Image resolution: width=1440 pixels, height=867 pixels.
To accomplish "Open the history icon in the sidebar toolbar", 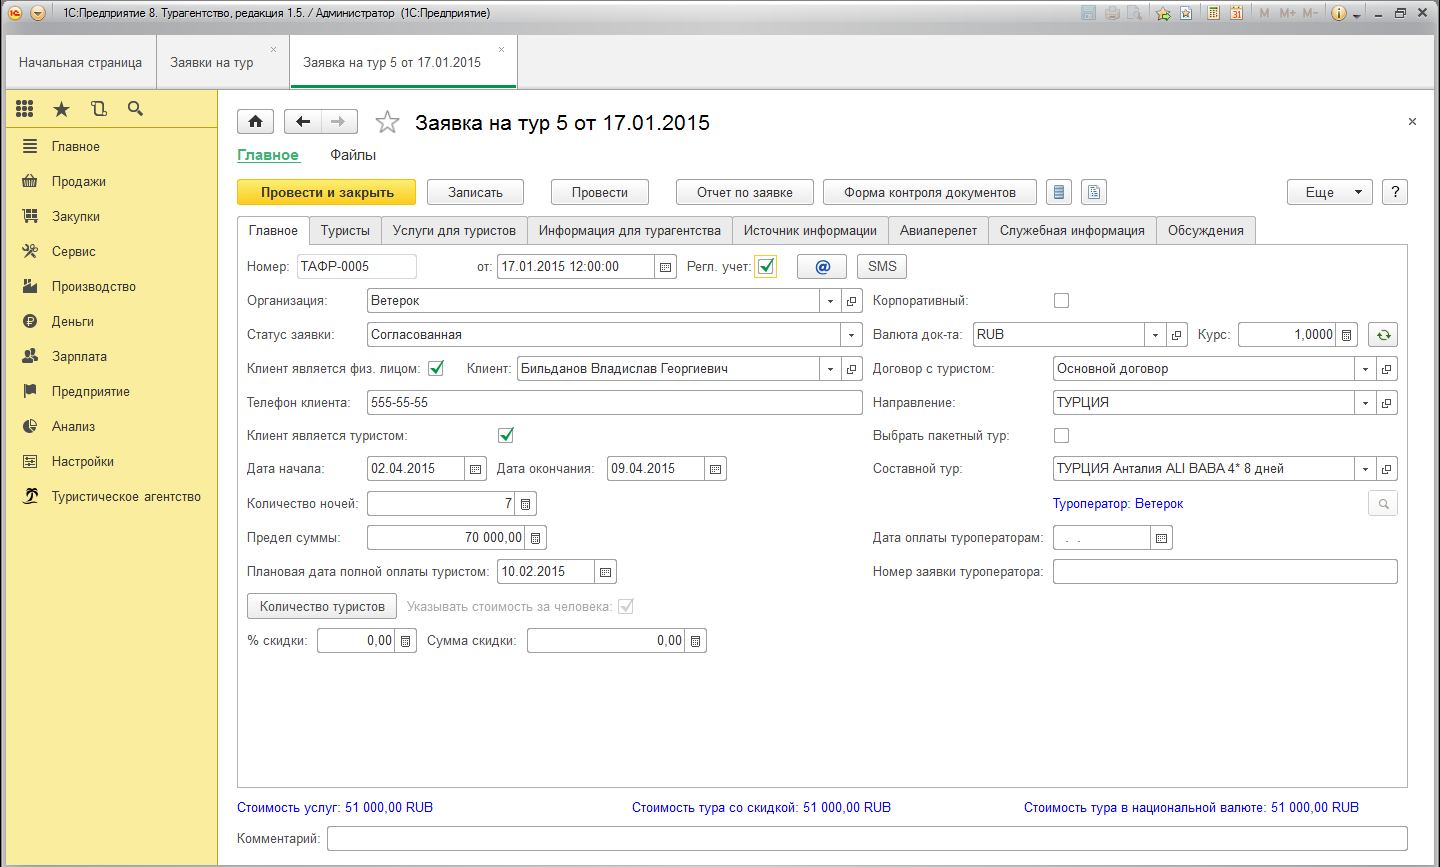I will (x=98, y=109).
